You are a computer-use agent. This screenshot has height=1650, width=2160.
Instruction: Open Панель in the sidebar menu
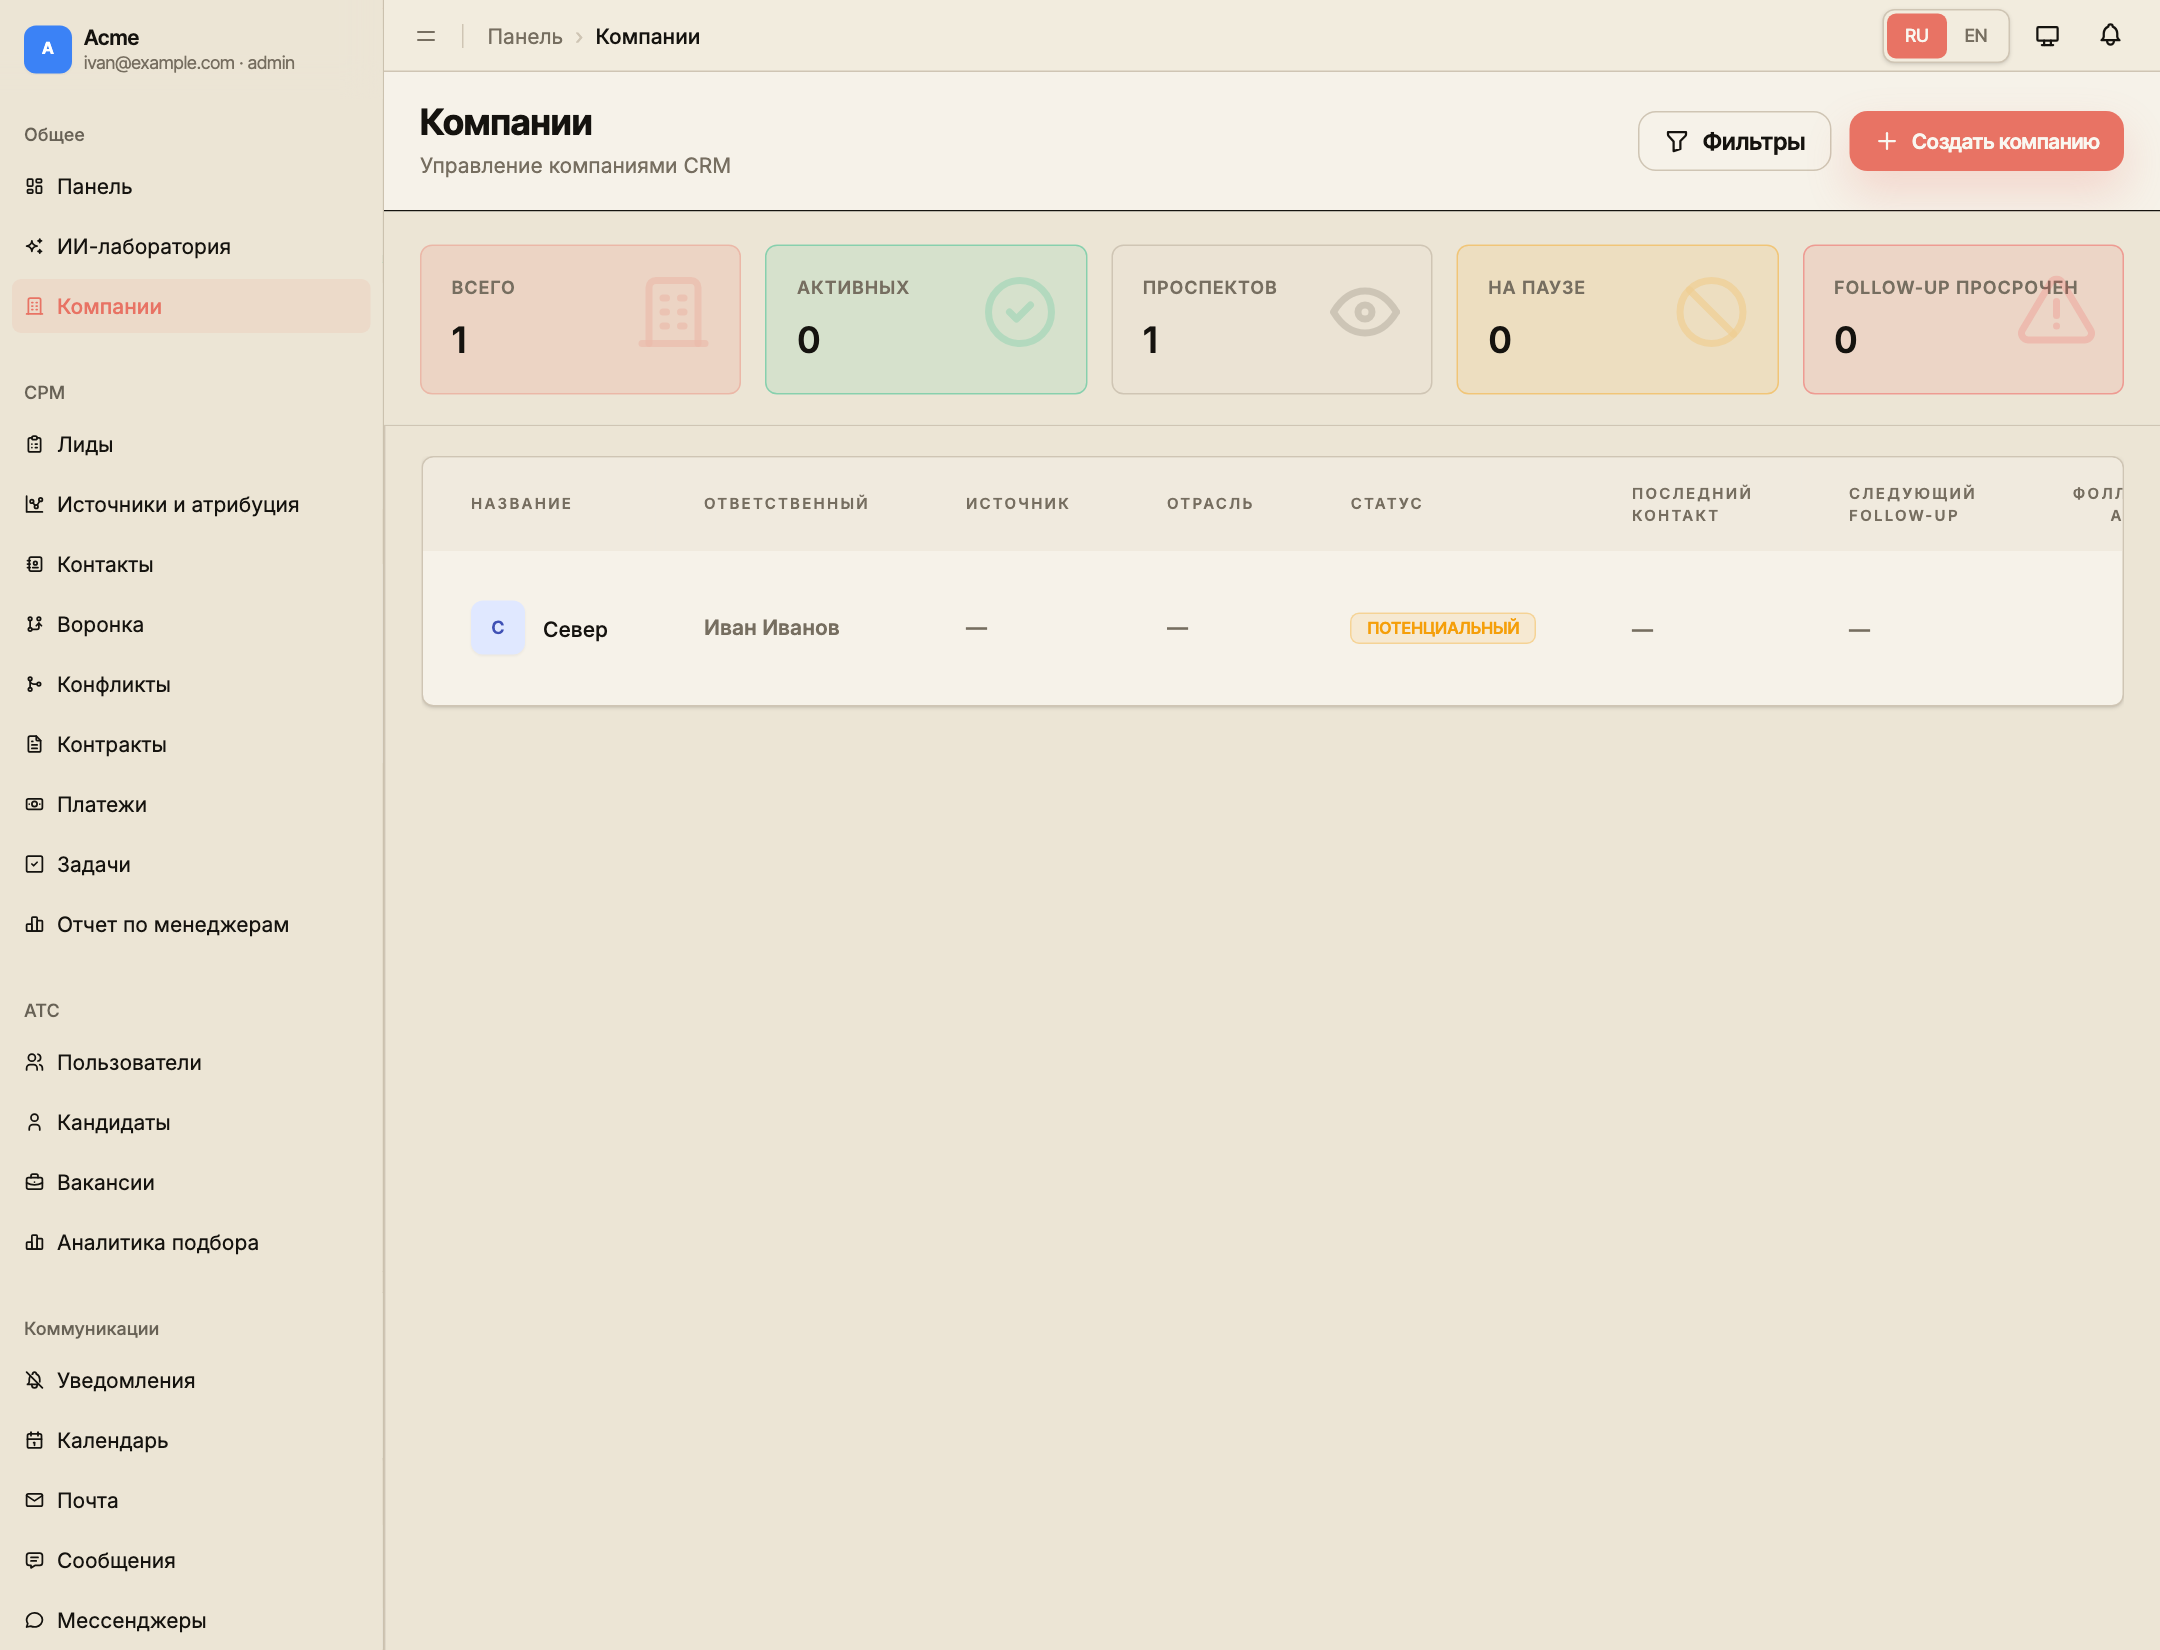pyautogui.click(x=191, y=186)
